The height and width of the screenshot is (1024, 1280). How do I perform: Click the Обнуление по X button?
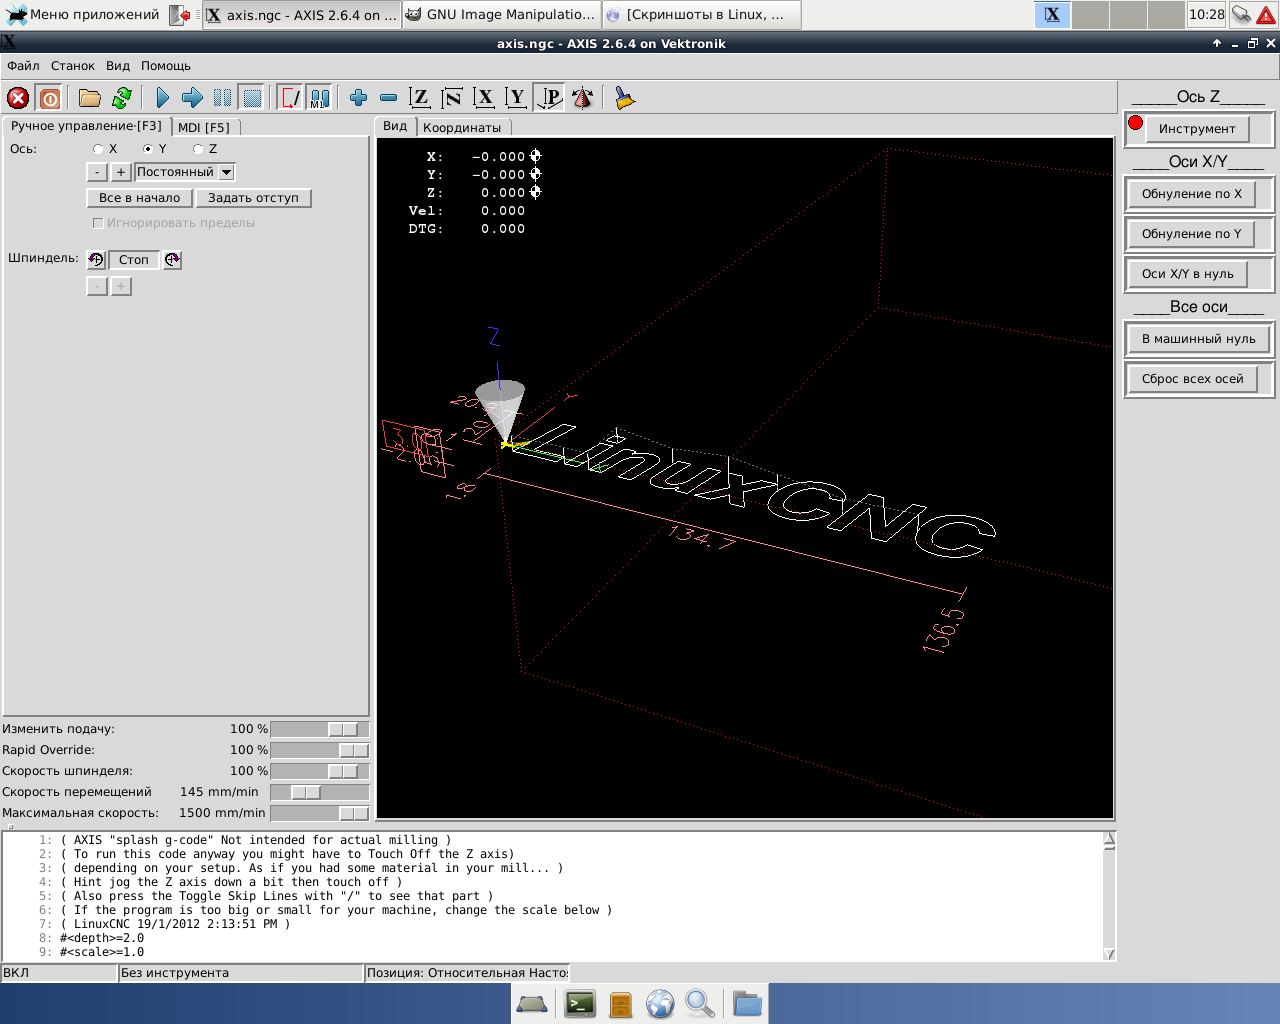(x=1192, y=194)
